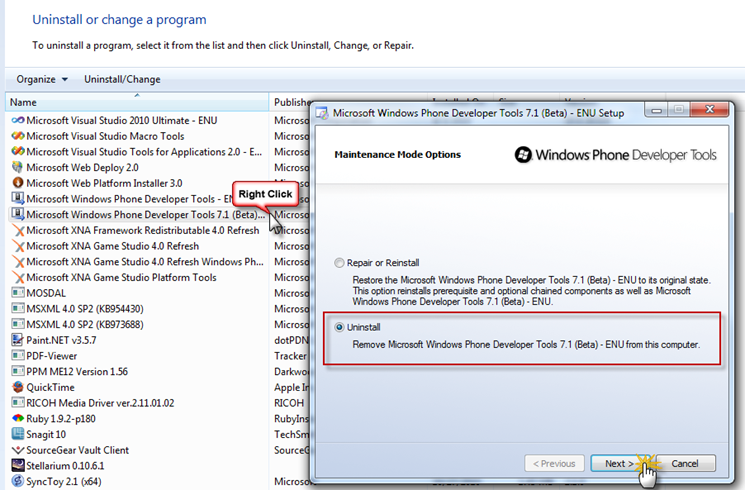Image resolution: width=745 pixels, height=490 pixels.
Task: Click the Stellarium 0.10.6.1 icon
Action: click(18, 465)
